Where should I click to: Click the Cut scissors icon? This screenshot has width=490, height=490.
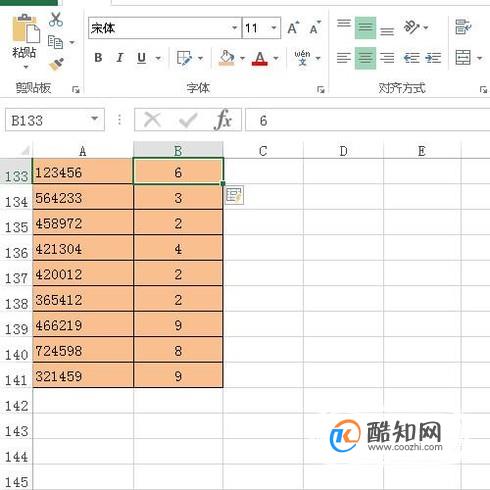click(56, 19)
